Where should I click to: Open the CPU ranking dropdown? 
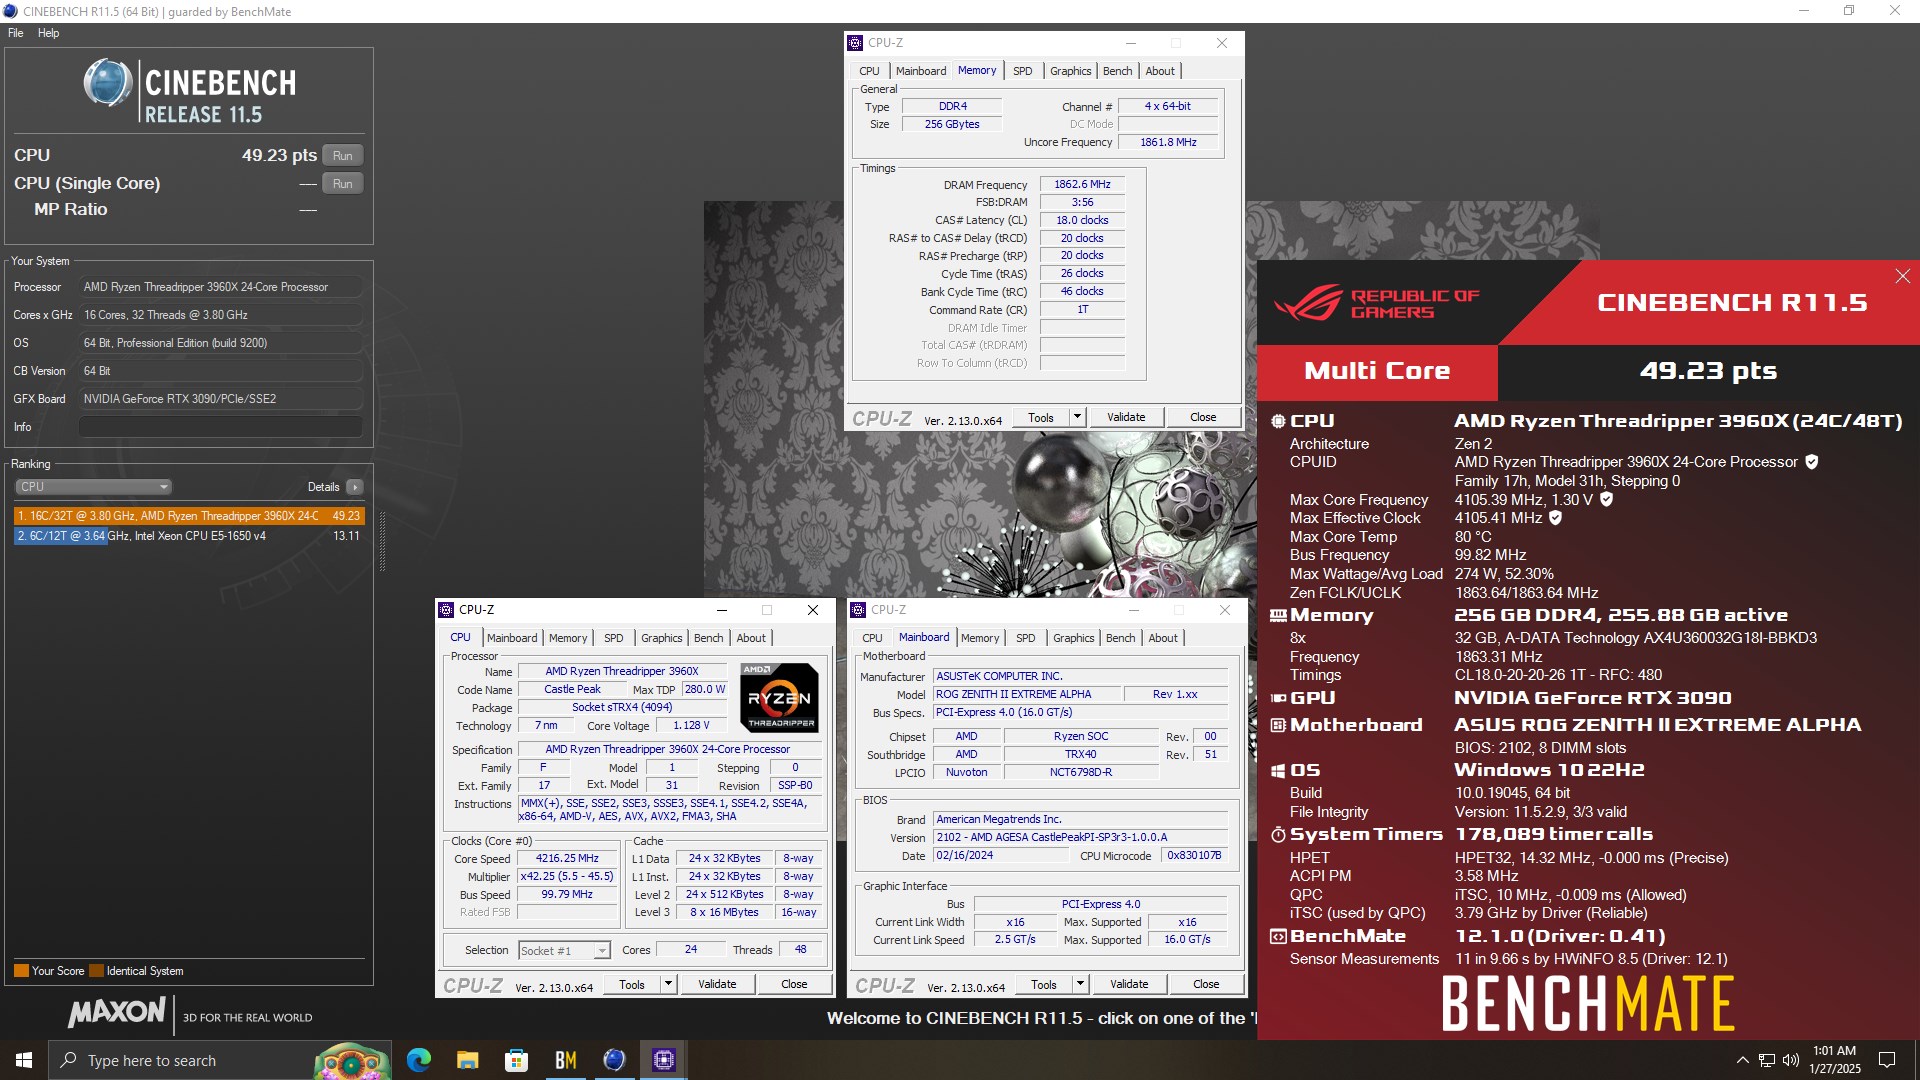(93, 487)
